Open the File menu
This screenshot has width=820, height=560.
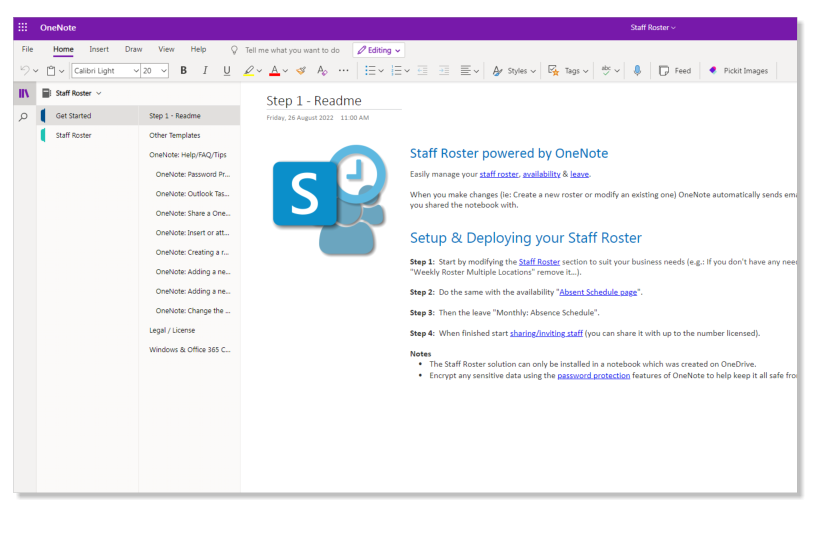click(27, 49)
